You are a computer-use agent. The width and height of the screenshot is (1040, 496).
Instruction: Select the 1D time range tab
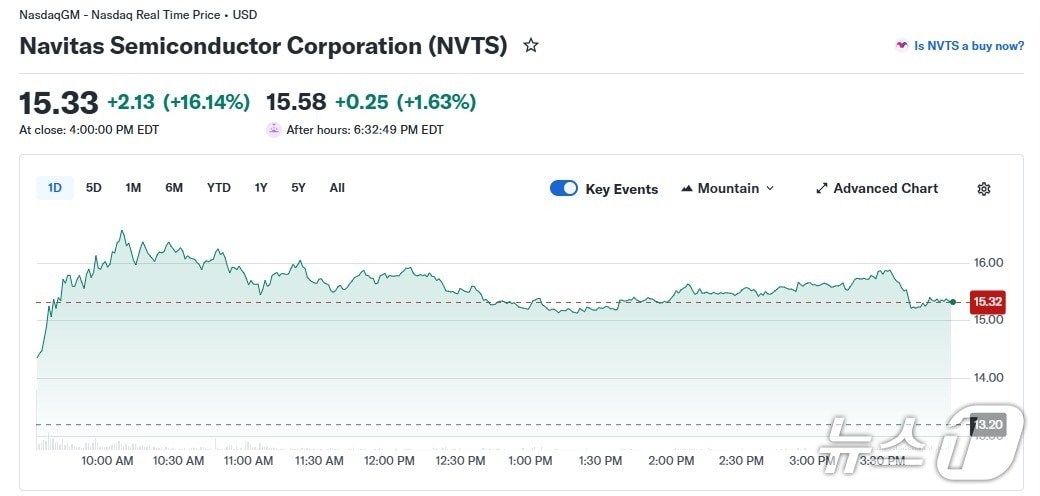pos(55,188)
